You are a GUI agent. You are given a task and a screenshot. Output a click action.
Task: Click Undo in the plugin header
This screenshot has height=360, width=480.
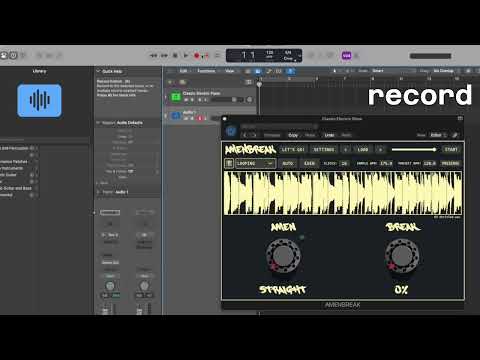click(329, 135)
